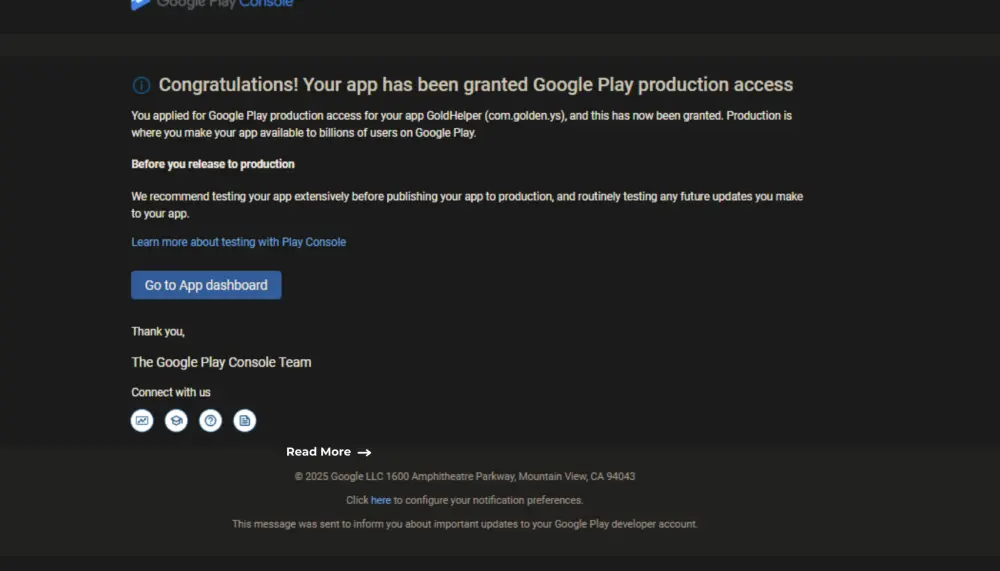Click the 'Congratulations!' heading text
1000x571 pixels.
(476, 85)
